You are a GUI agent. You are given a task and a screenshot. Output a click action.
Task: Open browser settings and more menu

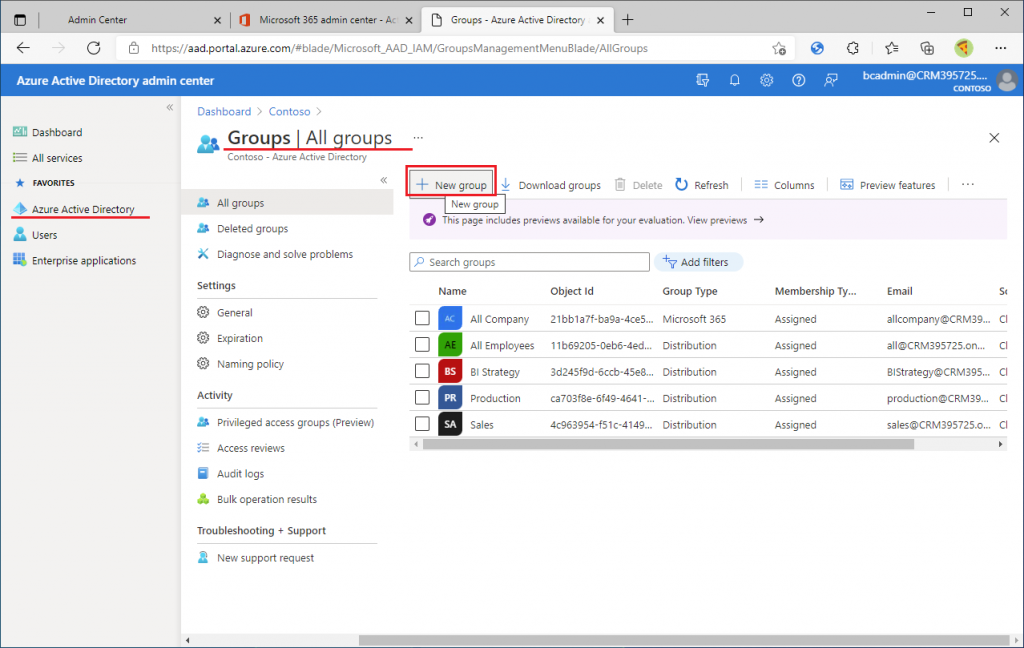pyautogui.click(x=1000, y=48)
